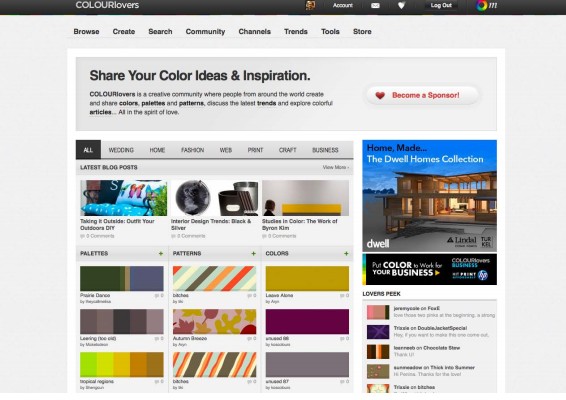This screenshot has height=400, width=566.
Task: Switch to the PRINT tab
Action: (255, 150)
